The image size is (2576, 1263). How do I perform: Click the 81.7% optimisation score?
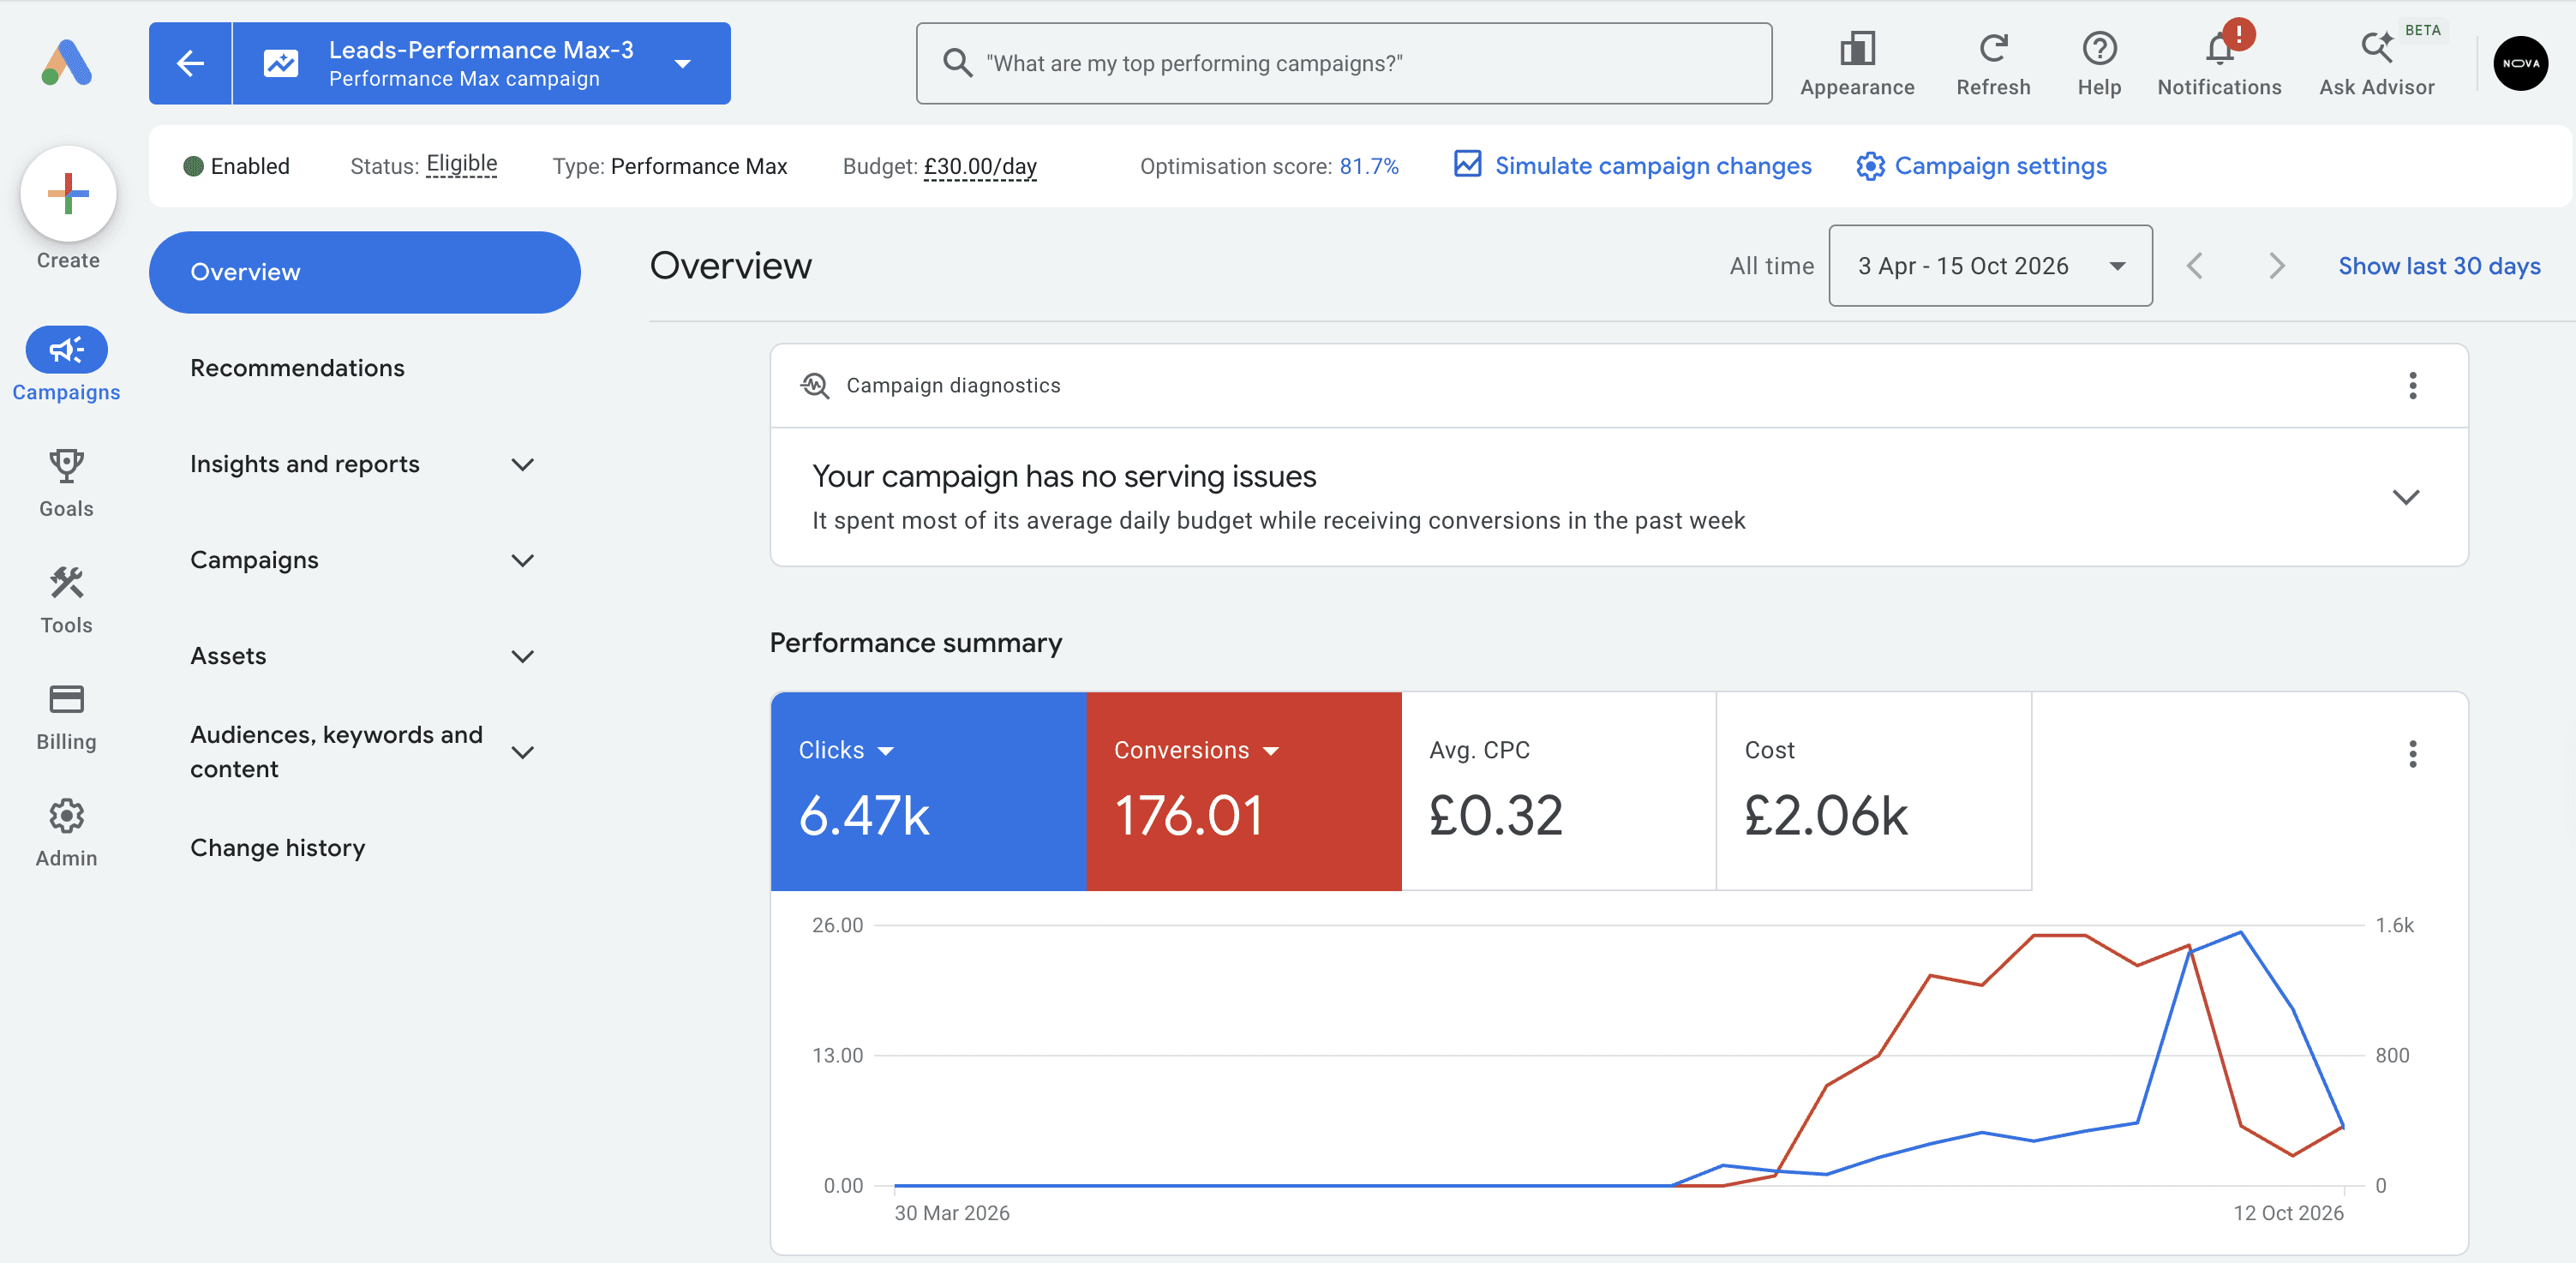pyautogui.click(x=1368, y=166)
